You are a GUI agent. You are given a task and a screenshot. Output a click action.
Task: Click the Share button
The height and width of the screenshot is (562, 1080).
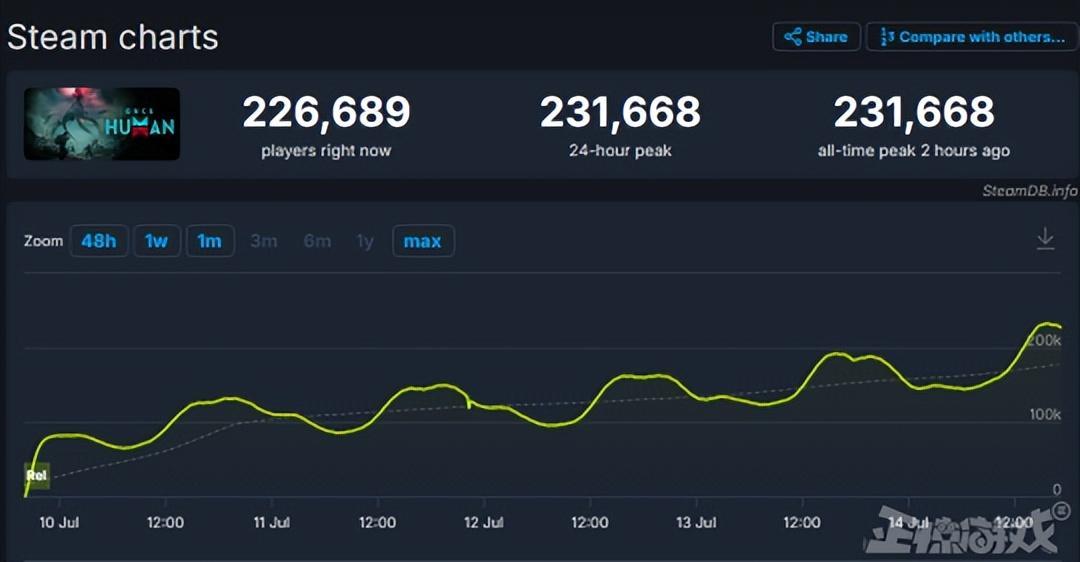816,37
